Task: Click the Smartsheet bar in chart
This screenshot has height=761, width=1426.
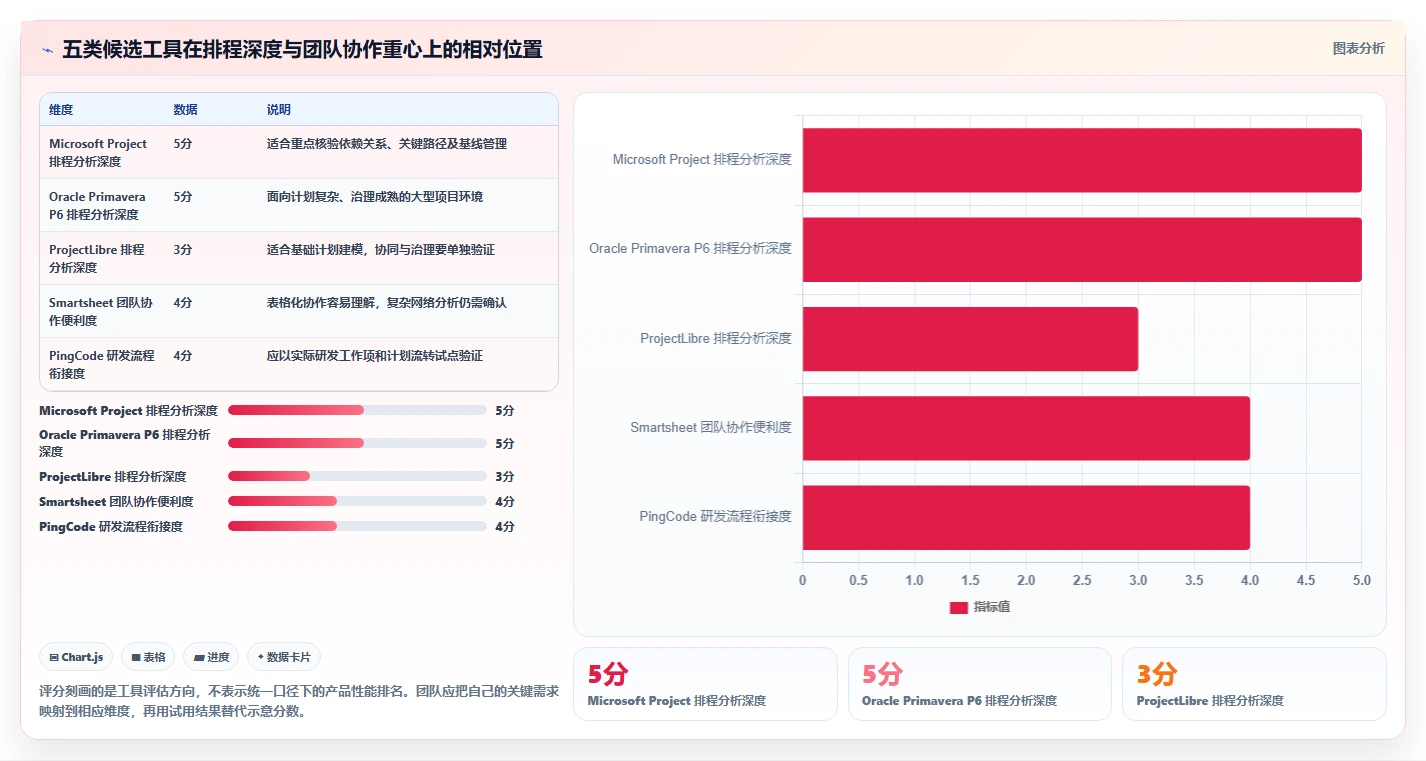Action: click(x=1026, y=428)
